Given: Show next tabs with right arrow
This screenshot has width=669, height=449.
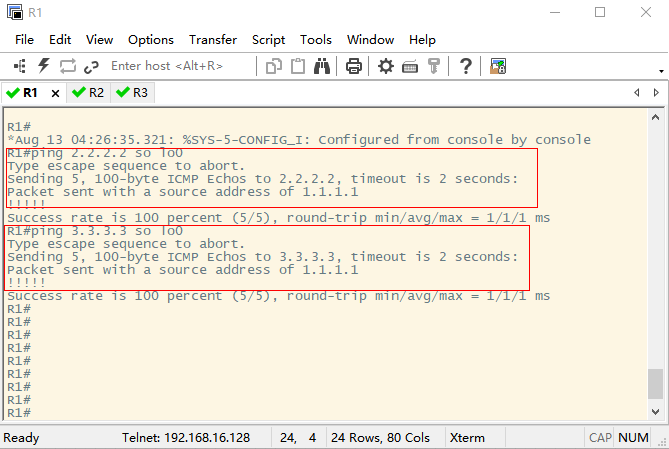Looking at the screenshot, I should point(656,93).
